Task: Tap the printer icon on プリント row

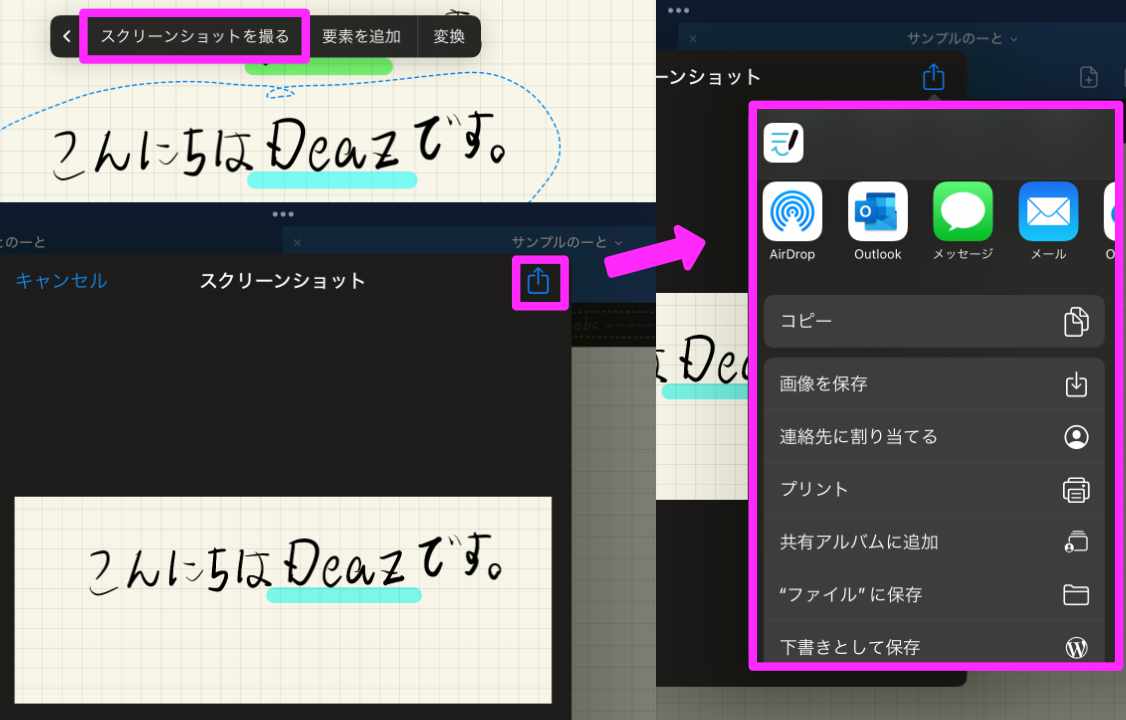Action: pyautogui.click(x=1075, y=489)
